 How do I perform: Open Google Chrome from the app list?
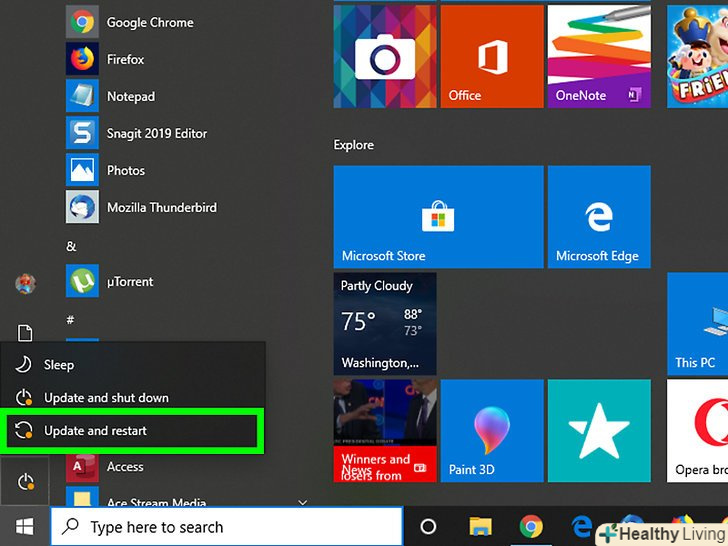pos(130,22)
